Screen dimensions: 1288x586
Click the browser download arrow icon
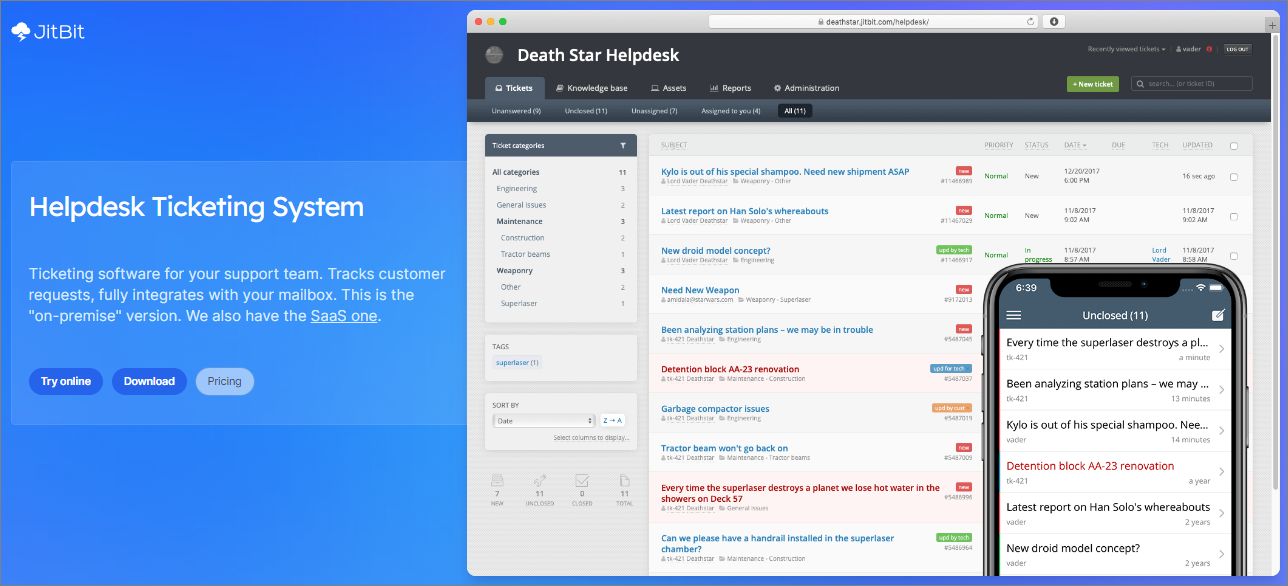1053,21
